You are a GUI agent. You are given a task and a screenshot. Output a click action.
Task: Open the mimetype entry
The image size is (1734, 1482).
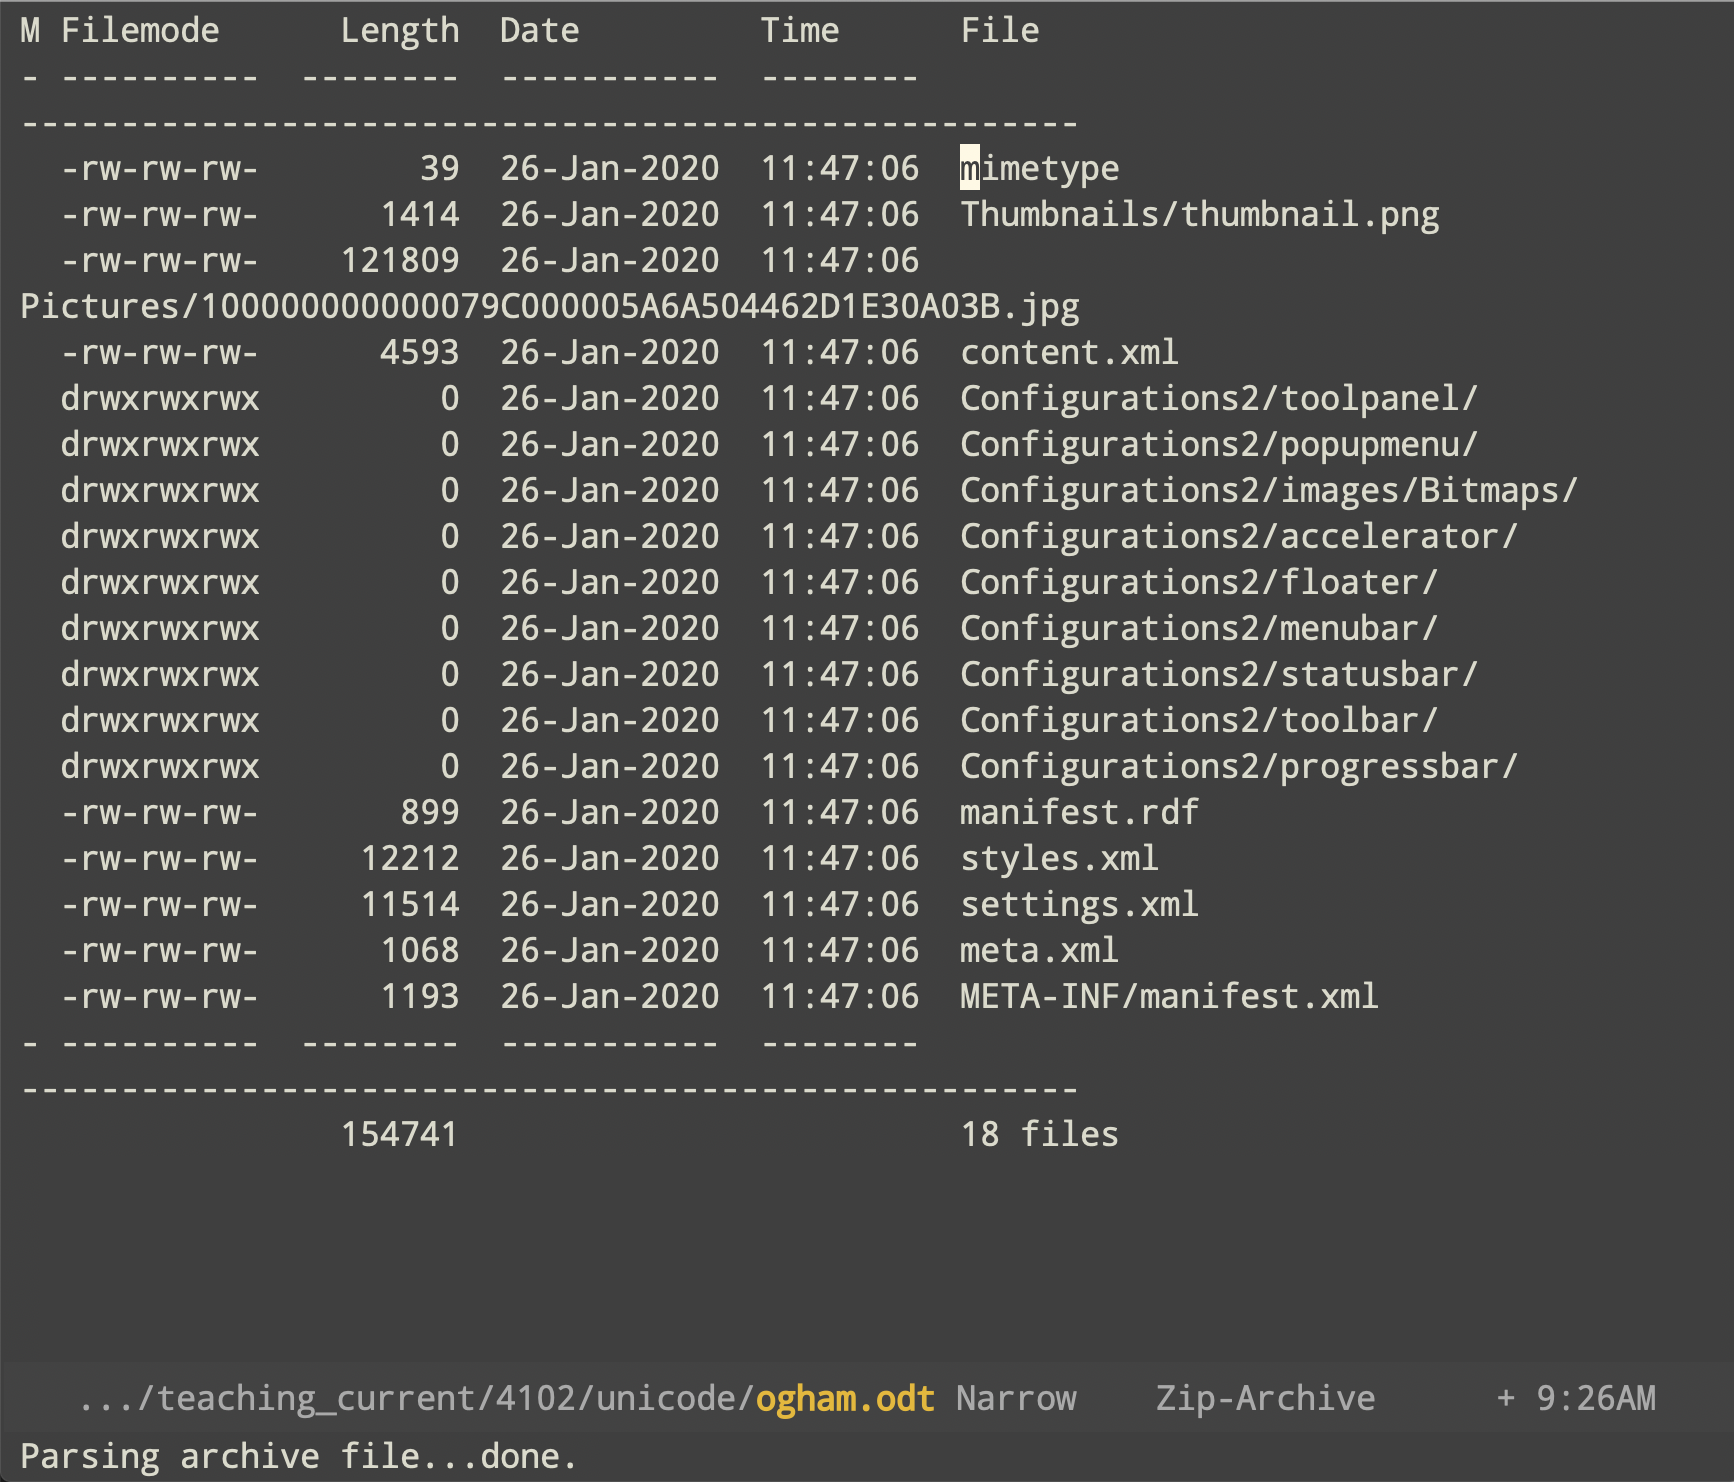(x=1039, y=168)
